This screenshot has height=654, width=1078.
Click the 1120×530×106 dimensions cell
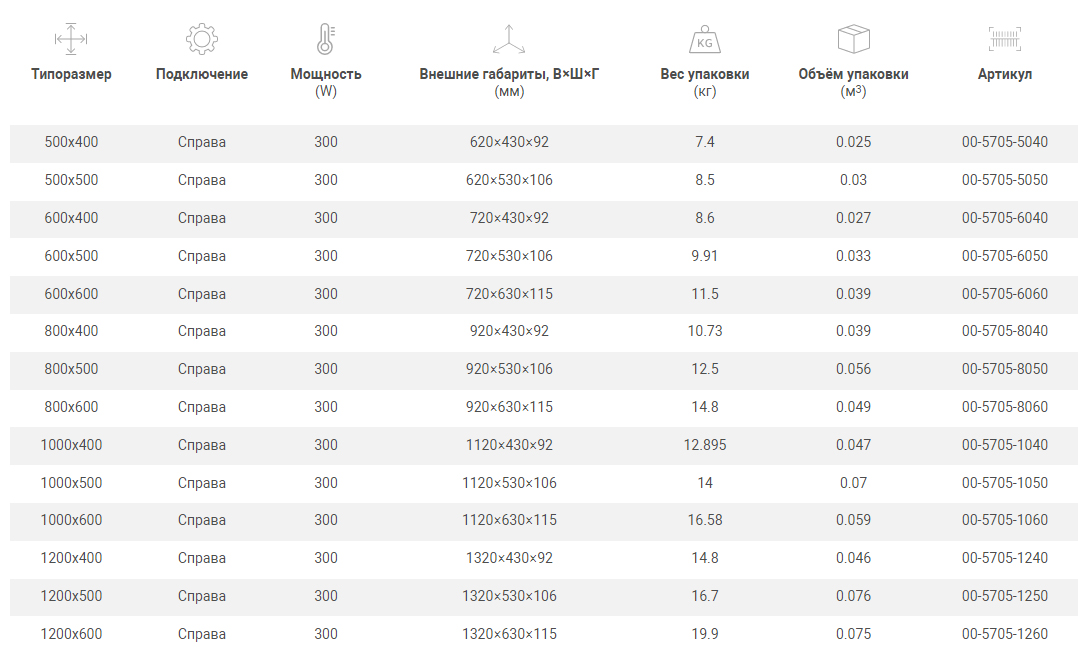pyautogui.click(x=509, y=483)
